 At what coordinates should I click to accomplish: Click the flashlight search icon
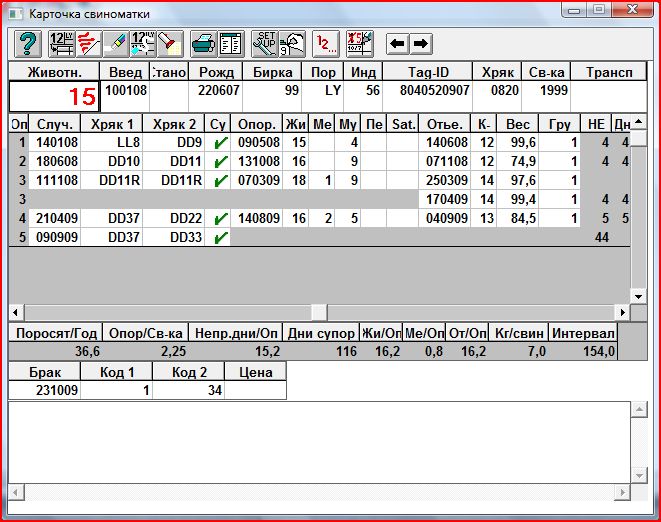point(169,44)
